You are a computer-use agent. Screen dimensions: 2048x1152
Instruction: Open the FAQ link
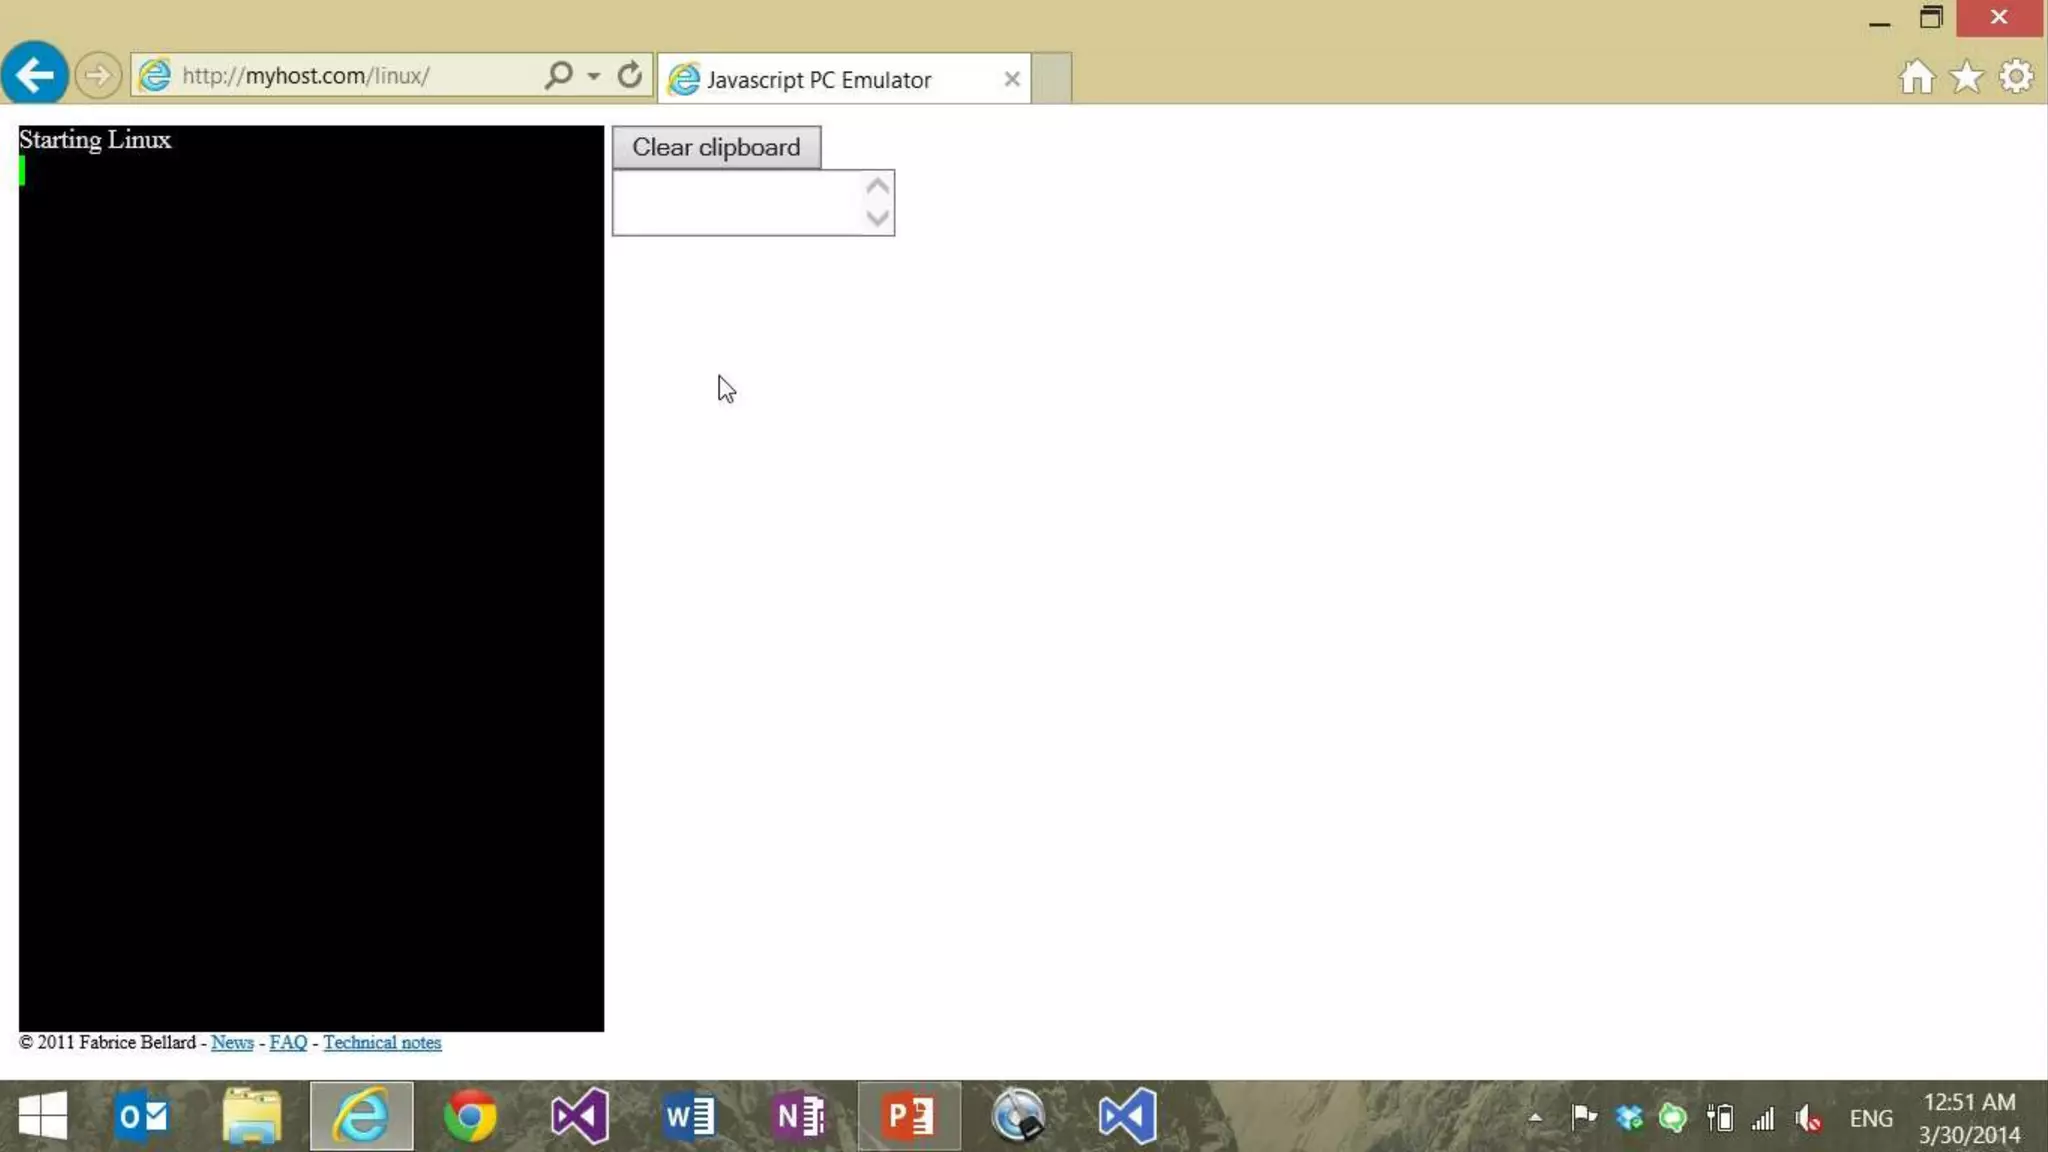pyautogui.click(x=288, y=1042)
